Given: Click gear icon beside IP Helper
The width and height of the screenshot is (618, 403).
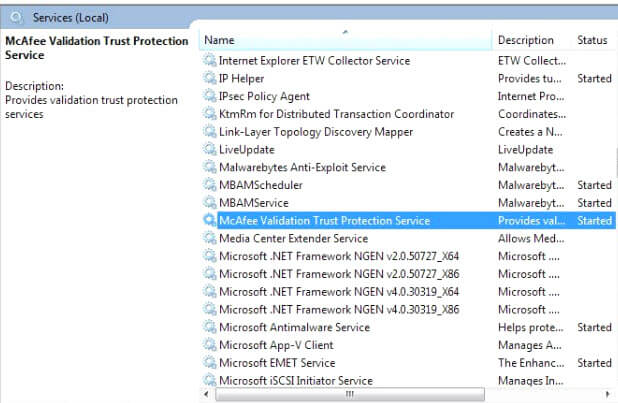Looking at the screenshot, I should pos(209,78).
